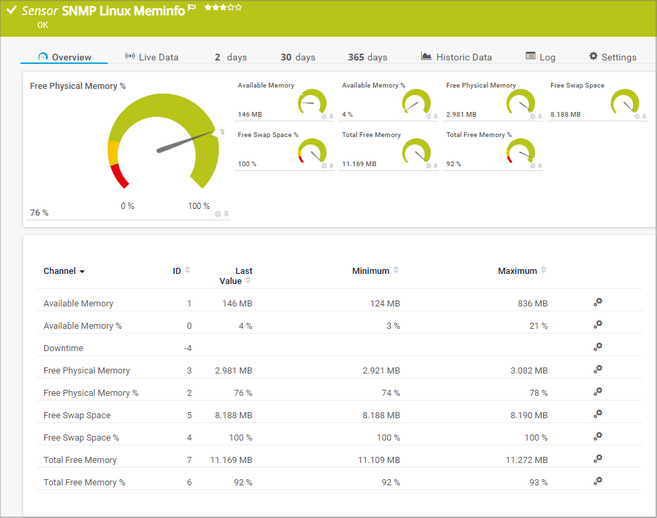Screen dimensions: 657x518
Task: Click the Free Physical Memory small gauge
Action: click(x=520, y=102)
